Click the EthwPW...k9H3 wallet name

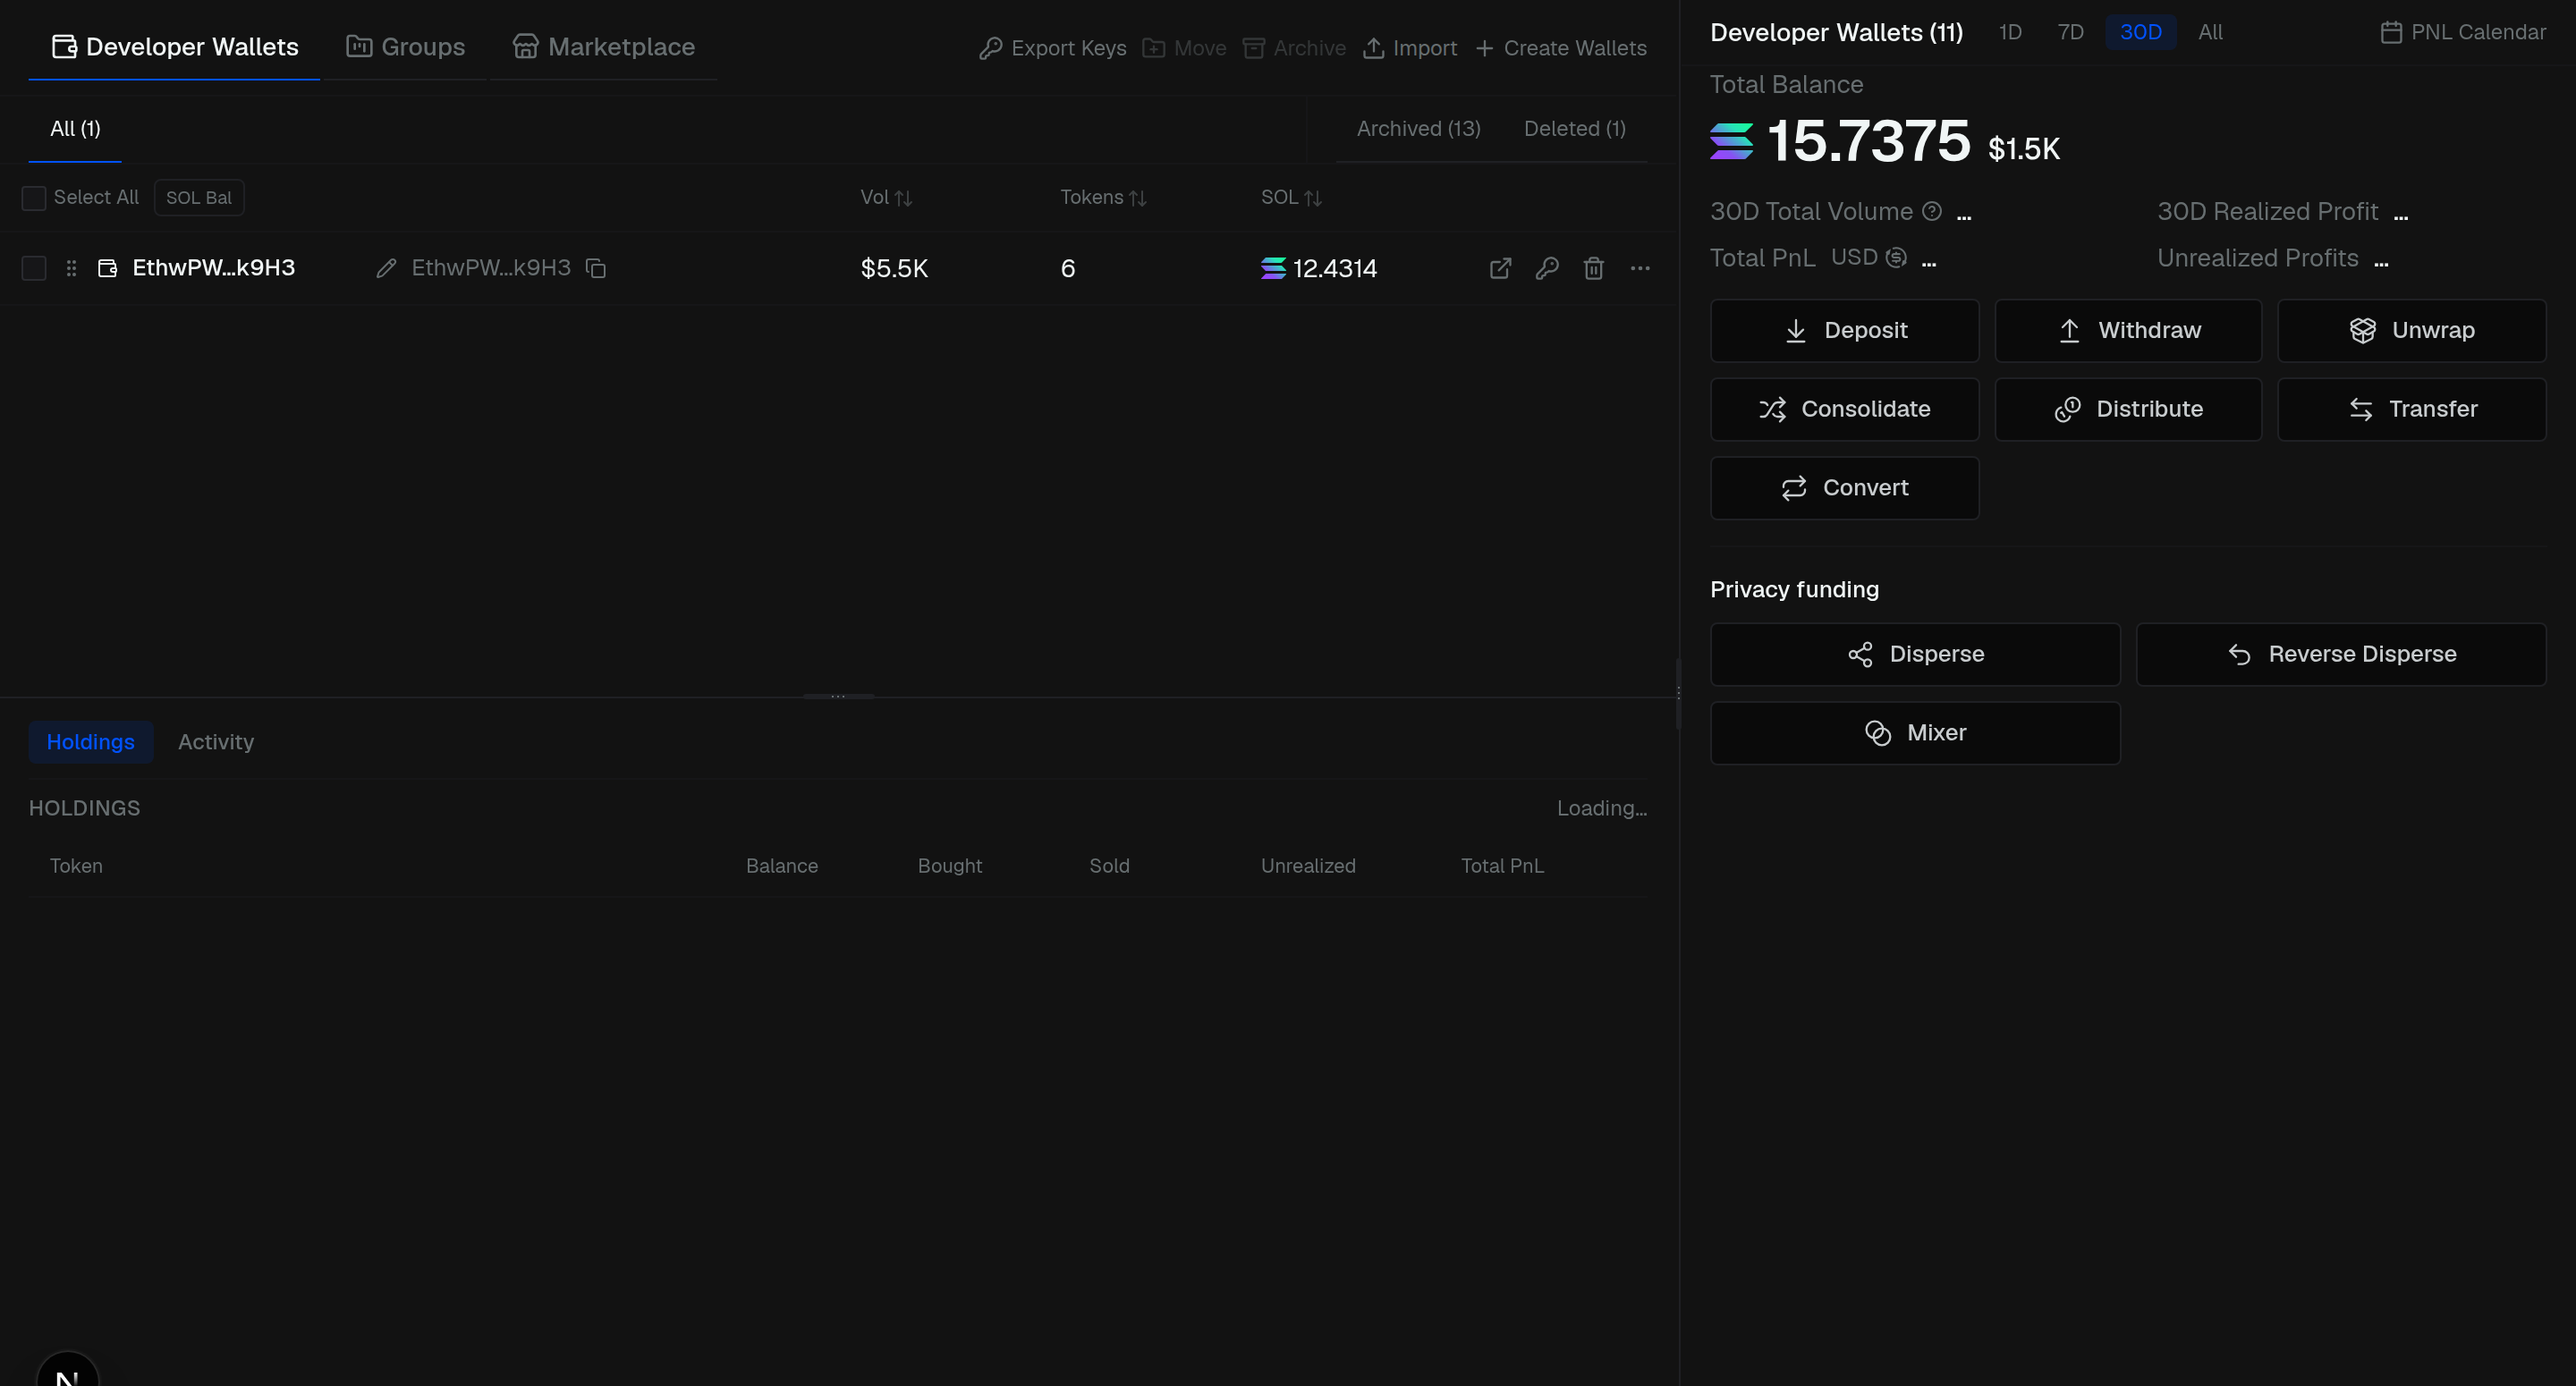click(214, 268)
